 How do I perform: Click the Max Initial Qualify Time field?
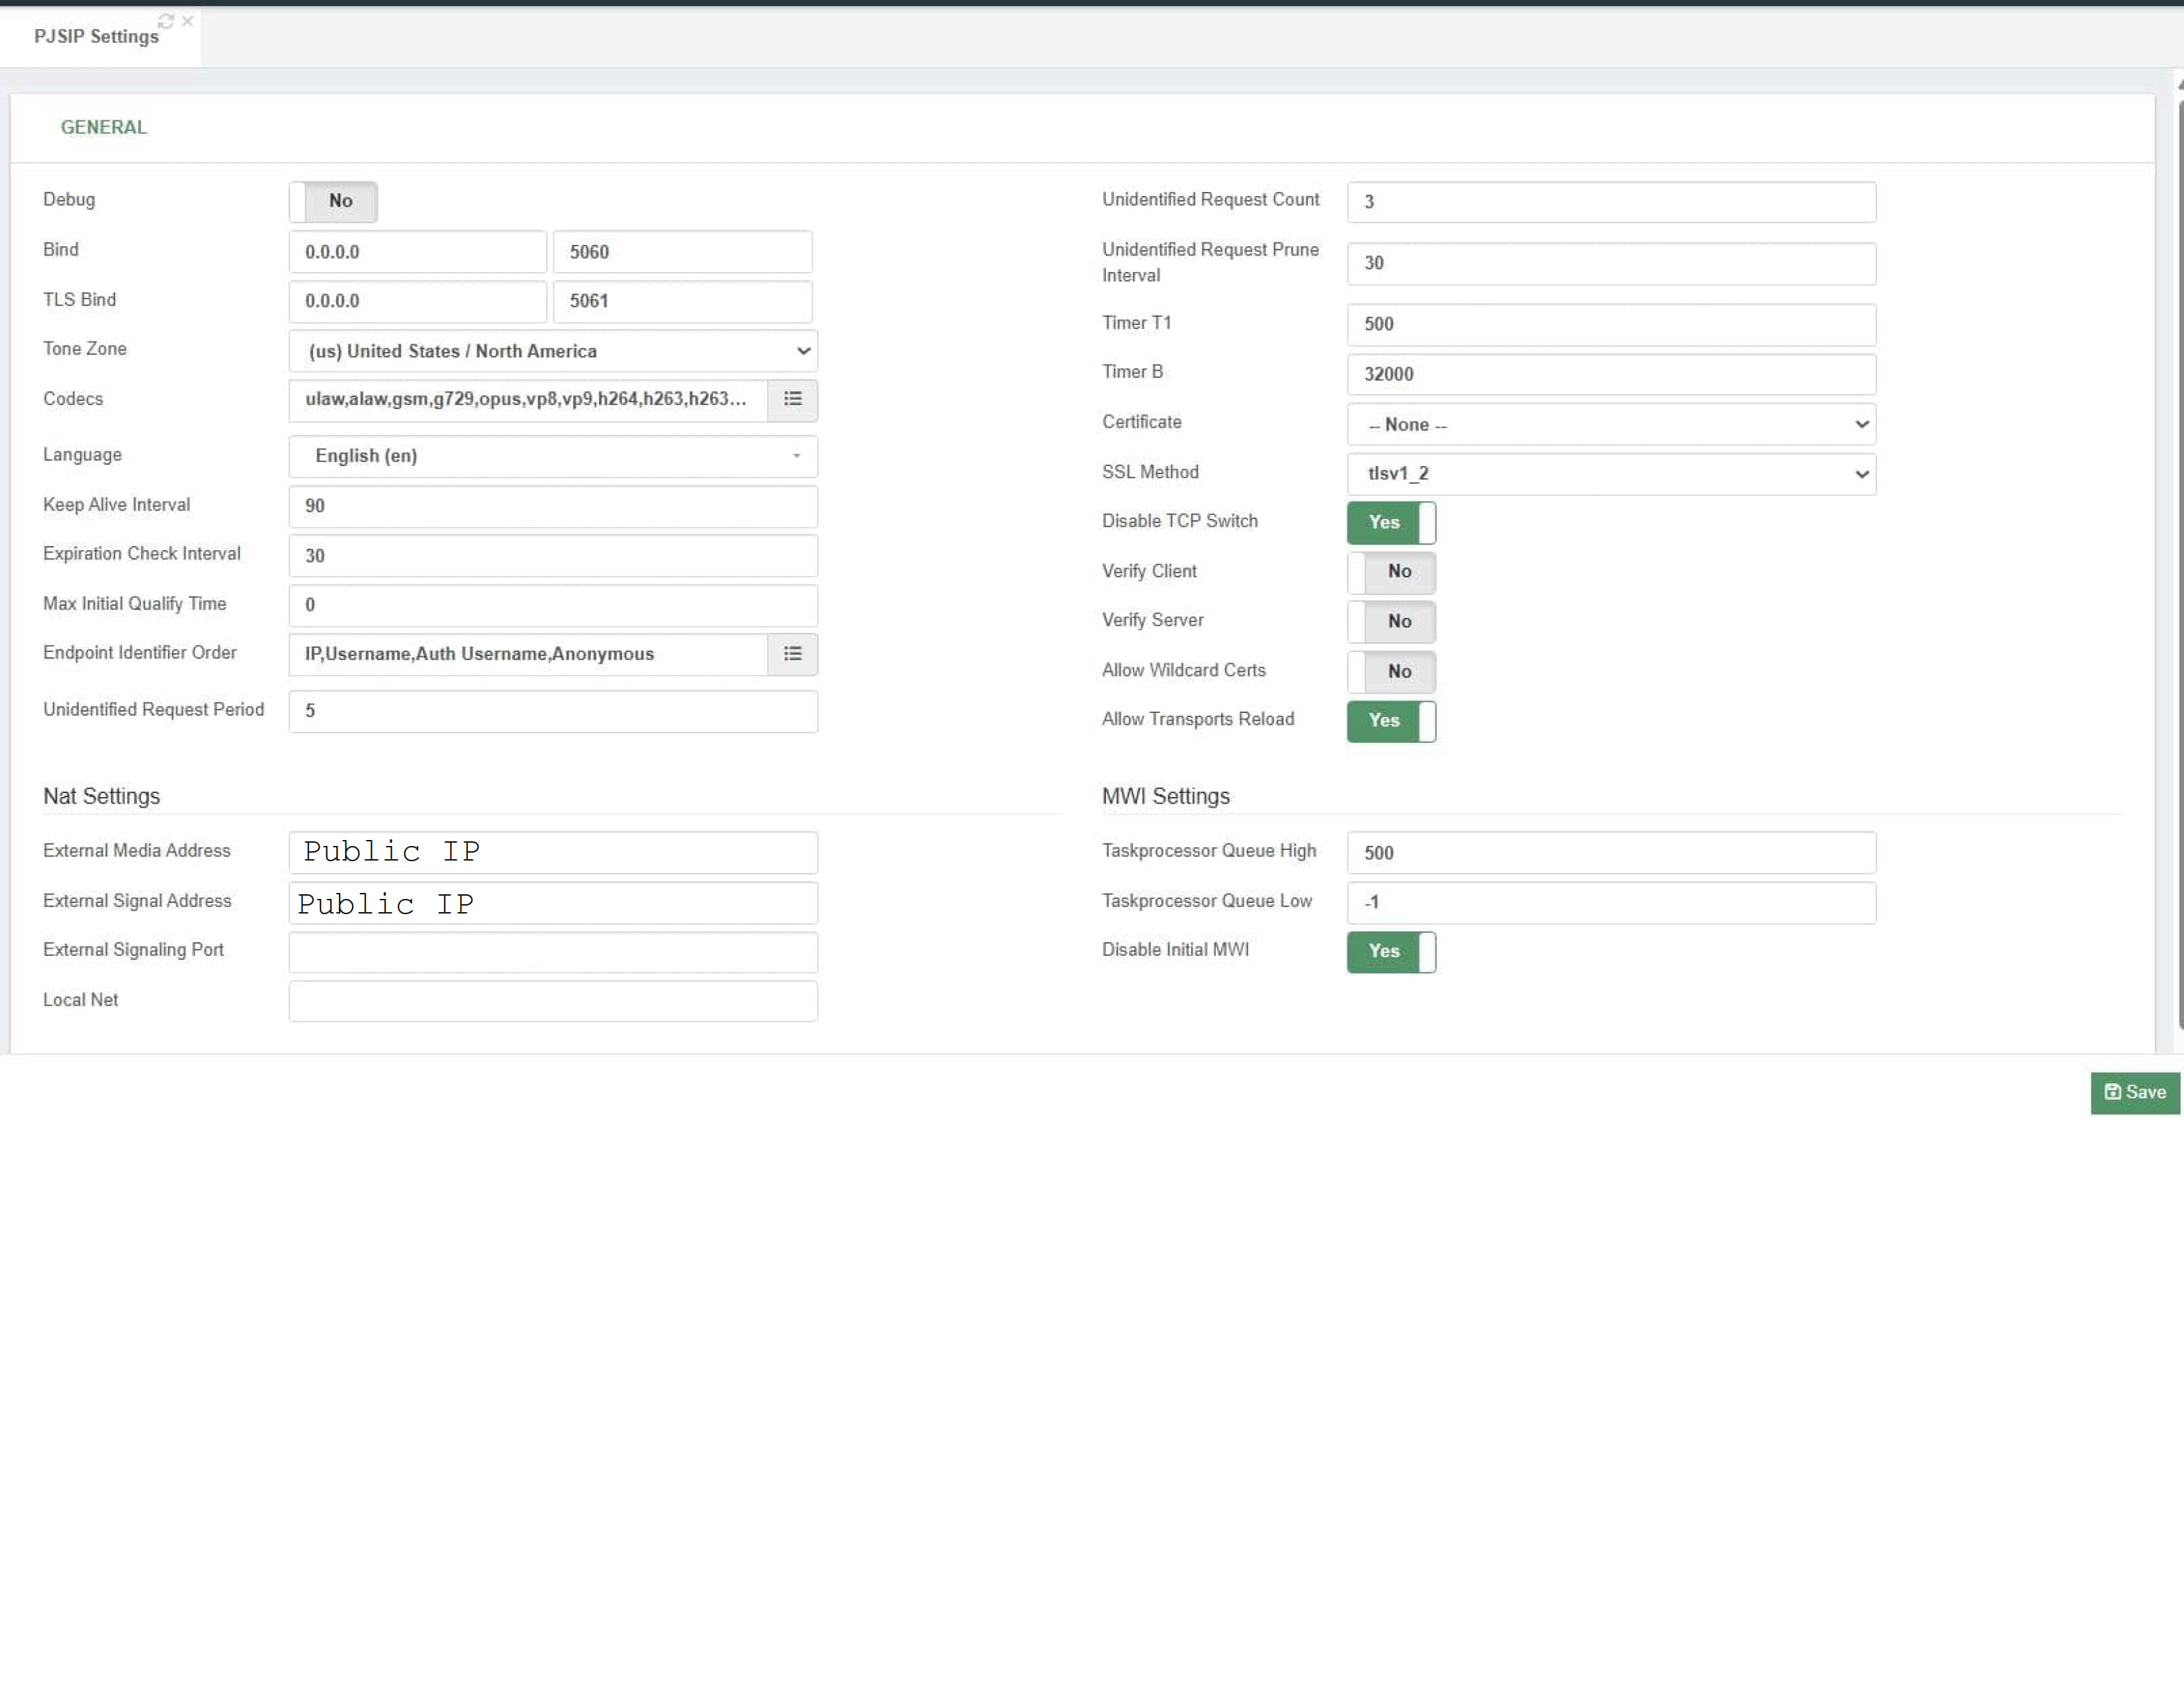(x=553, y=605)
